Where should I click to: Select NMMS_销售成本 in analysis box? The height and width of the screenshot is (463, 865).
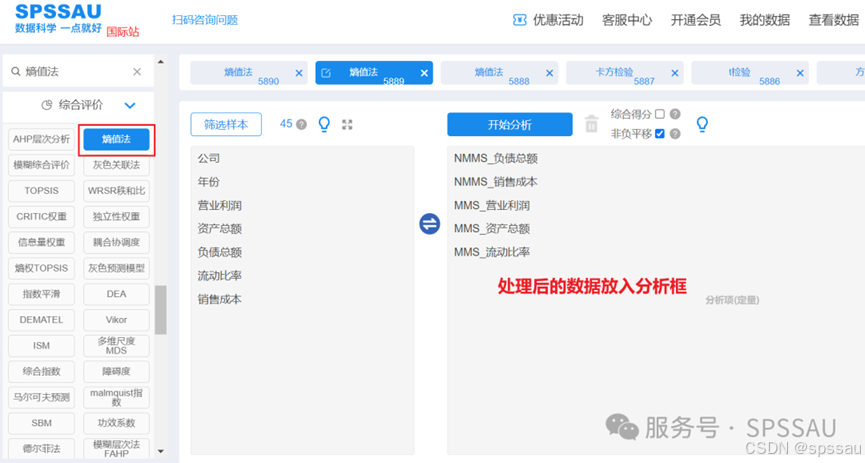[495, 182]
